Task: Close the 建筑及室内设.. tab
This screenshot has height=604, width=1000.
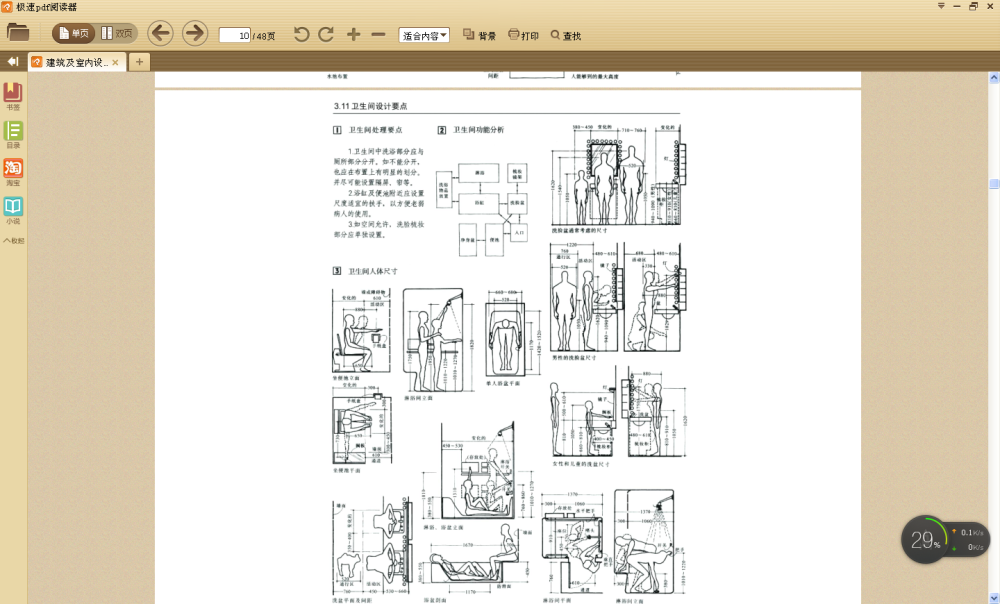Action: (115, 62)
